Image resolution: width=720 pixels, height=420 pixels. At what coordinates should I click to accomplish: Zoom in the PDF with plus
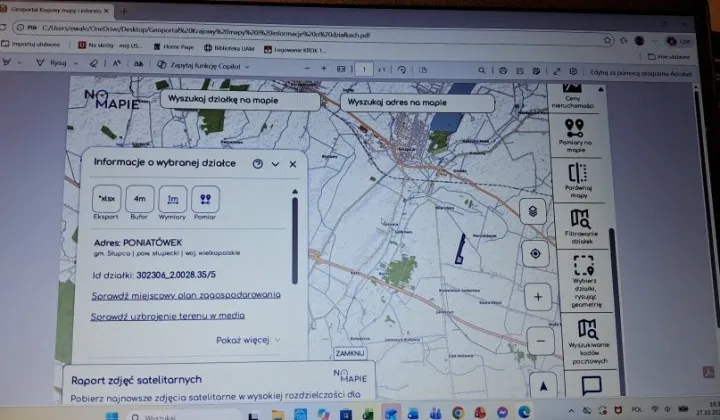[324, 68]
